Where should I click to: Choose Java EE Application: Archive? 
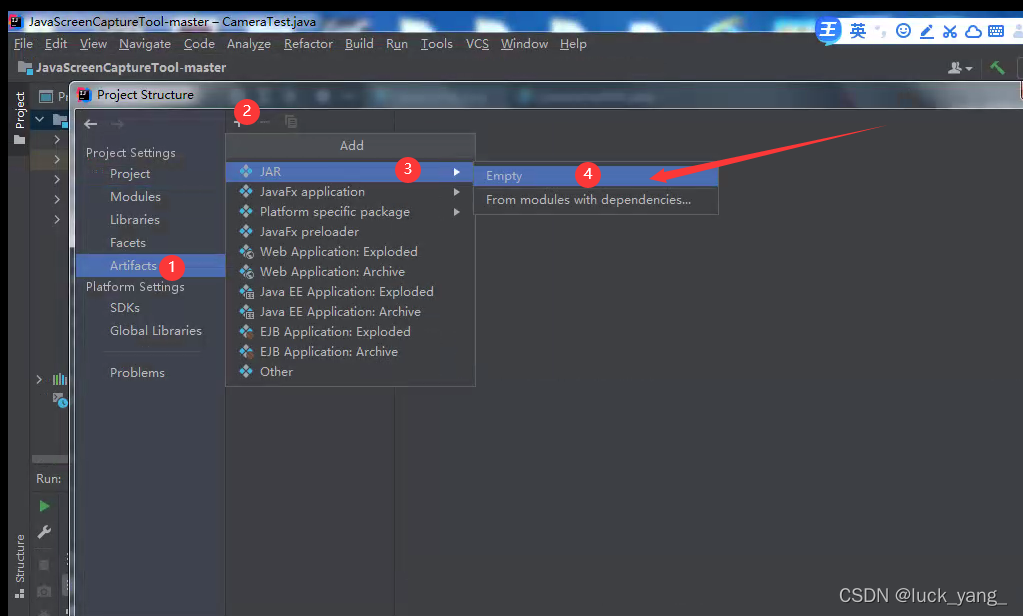pyautogui.click(x=350, y=312)
